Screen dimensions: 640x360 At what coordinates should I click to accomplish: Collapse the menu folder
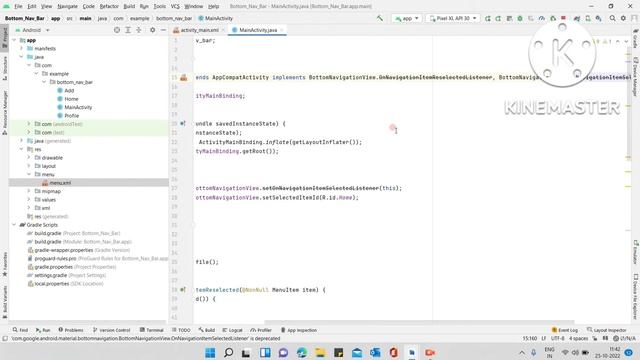[29, 174]
